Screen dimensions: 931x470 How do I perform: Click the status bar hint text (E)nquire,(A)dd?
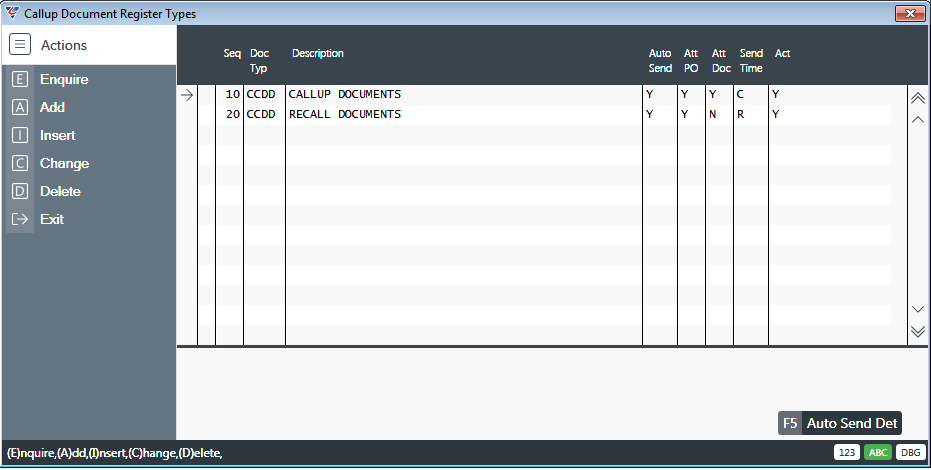click(115, 453)
